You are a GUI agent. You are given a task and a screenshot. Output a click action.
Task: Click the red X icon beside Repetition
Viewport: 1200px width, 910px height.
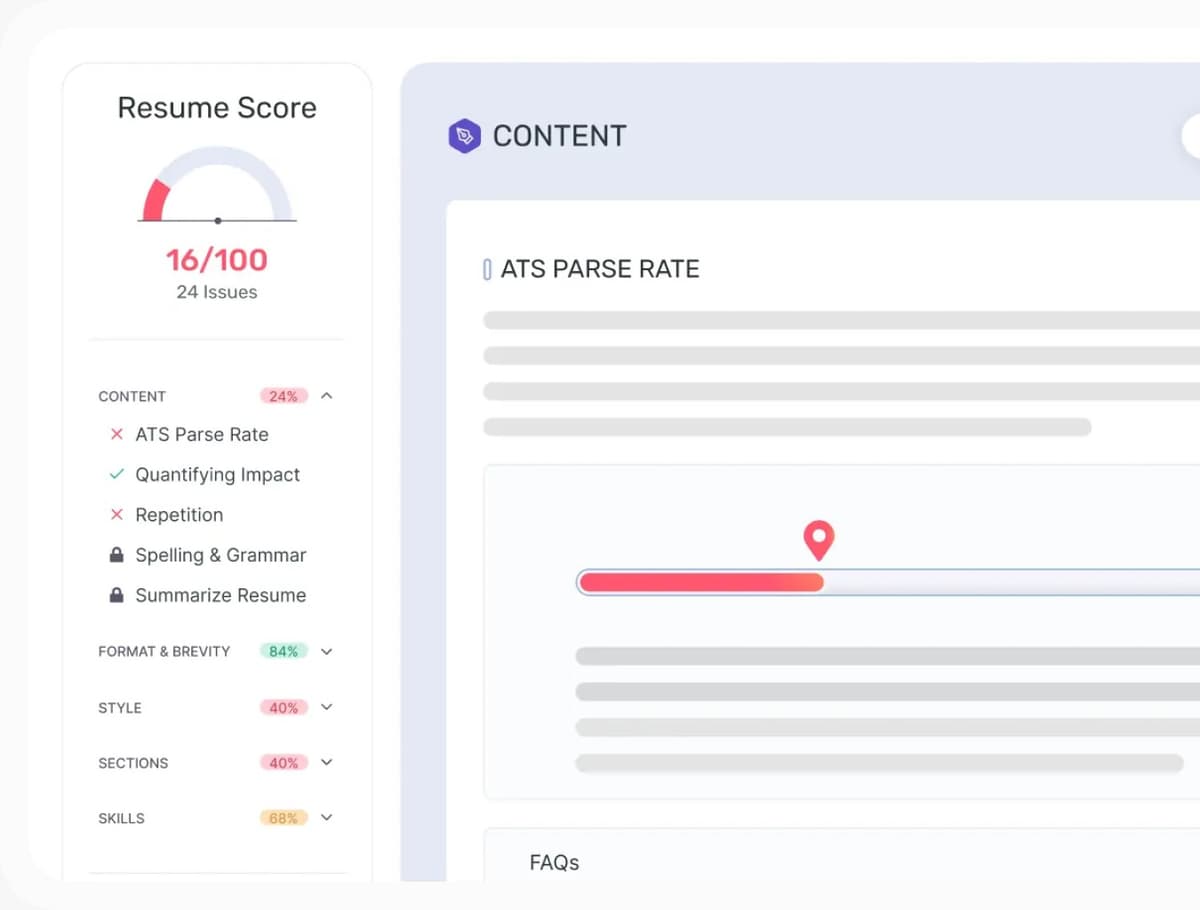(x=116, y=514)
